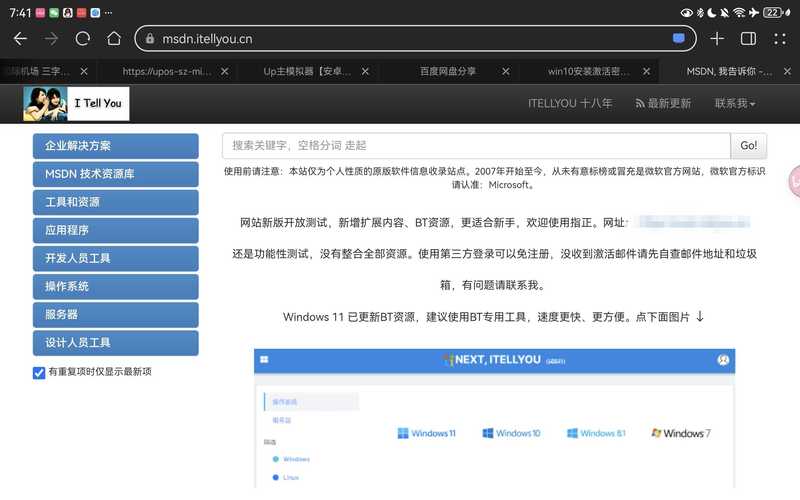This screenshot has width=800, height=500.
Task: Click the blue icon inside address bar
Action: [679, 38]
